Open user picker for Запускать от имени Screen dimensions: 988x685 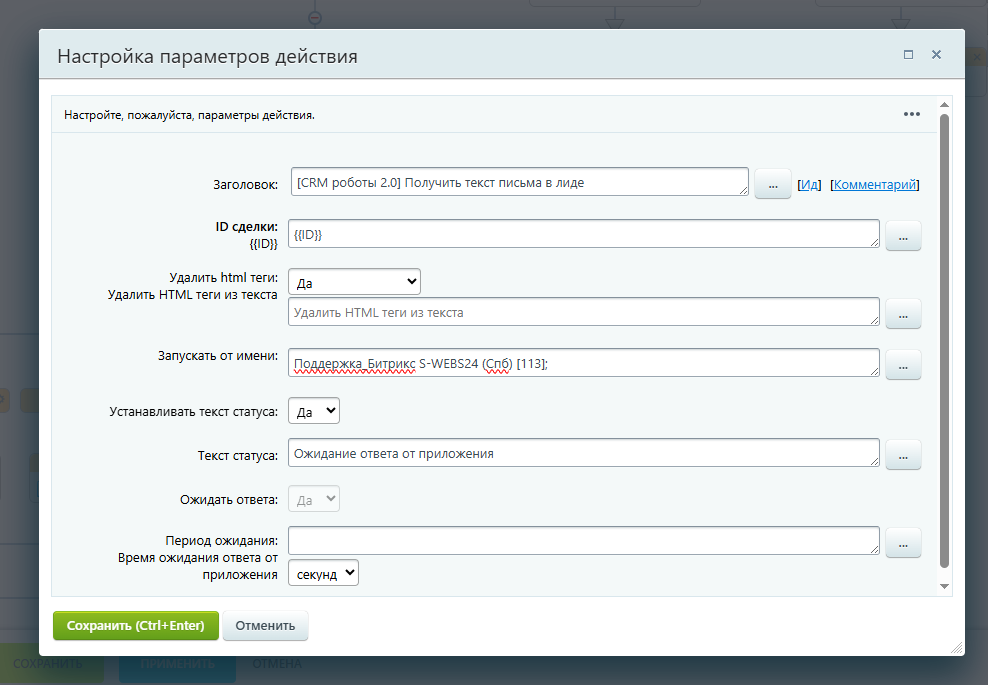pos(903,365)
